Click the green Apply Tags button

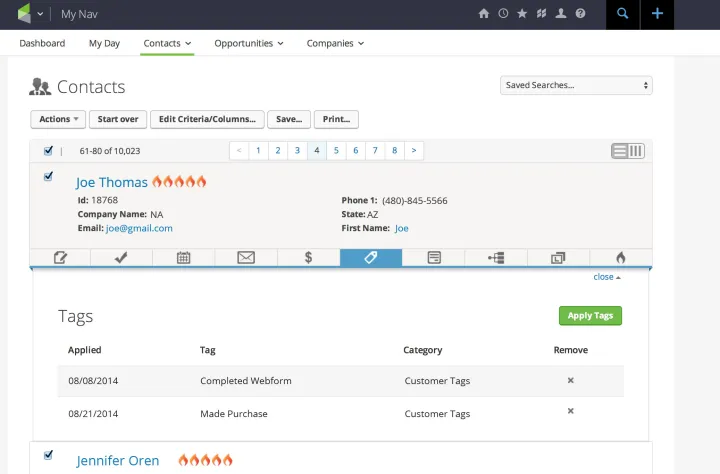point(590,316)
